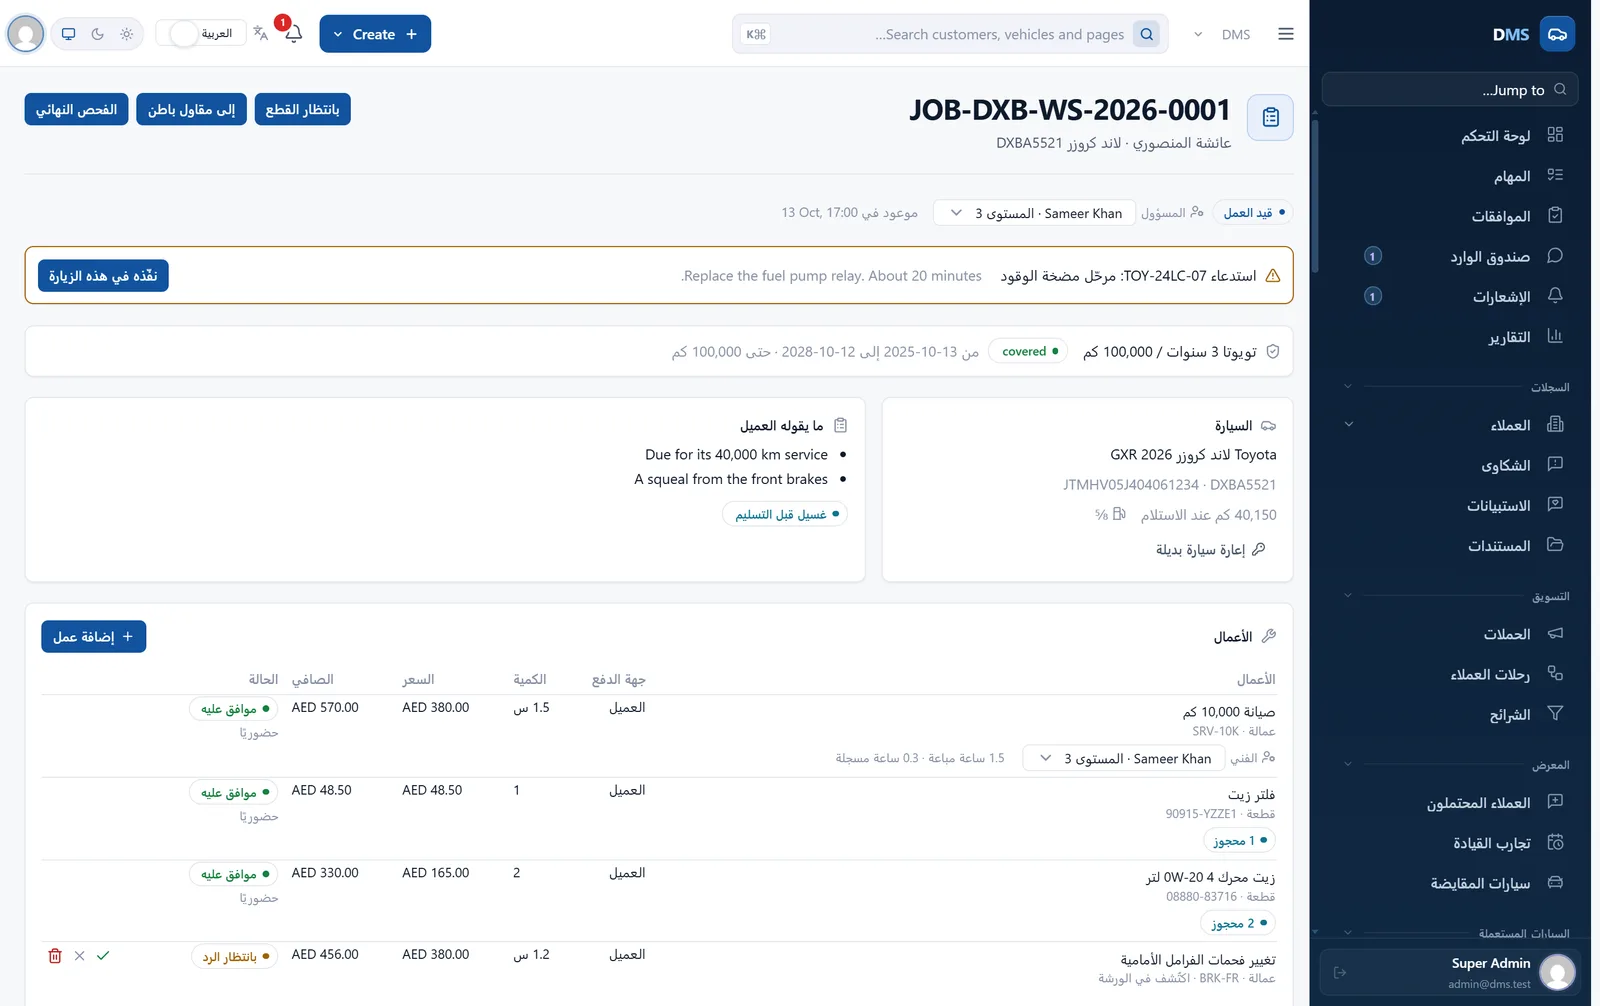Click the search magnifier button
Screen dimensions: 1600x1006
pos(1147,34)
